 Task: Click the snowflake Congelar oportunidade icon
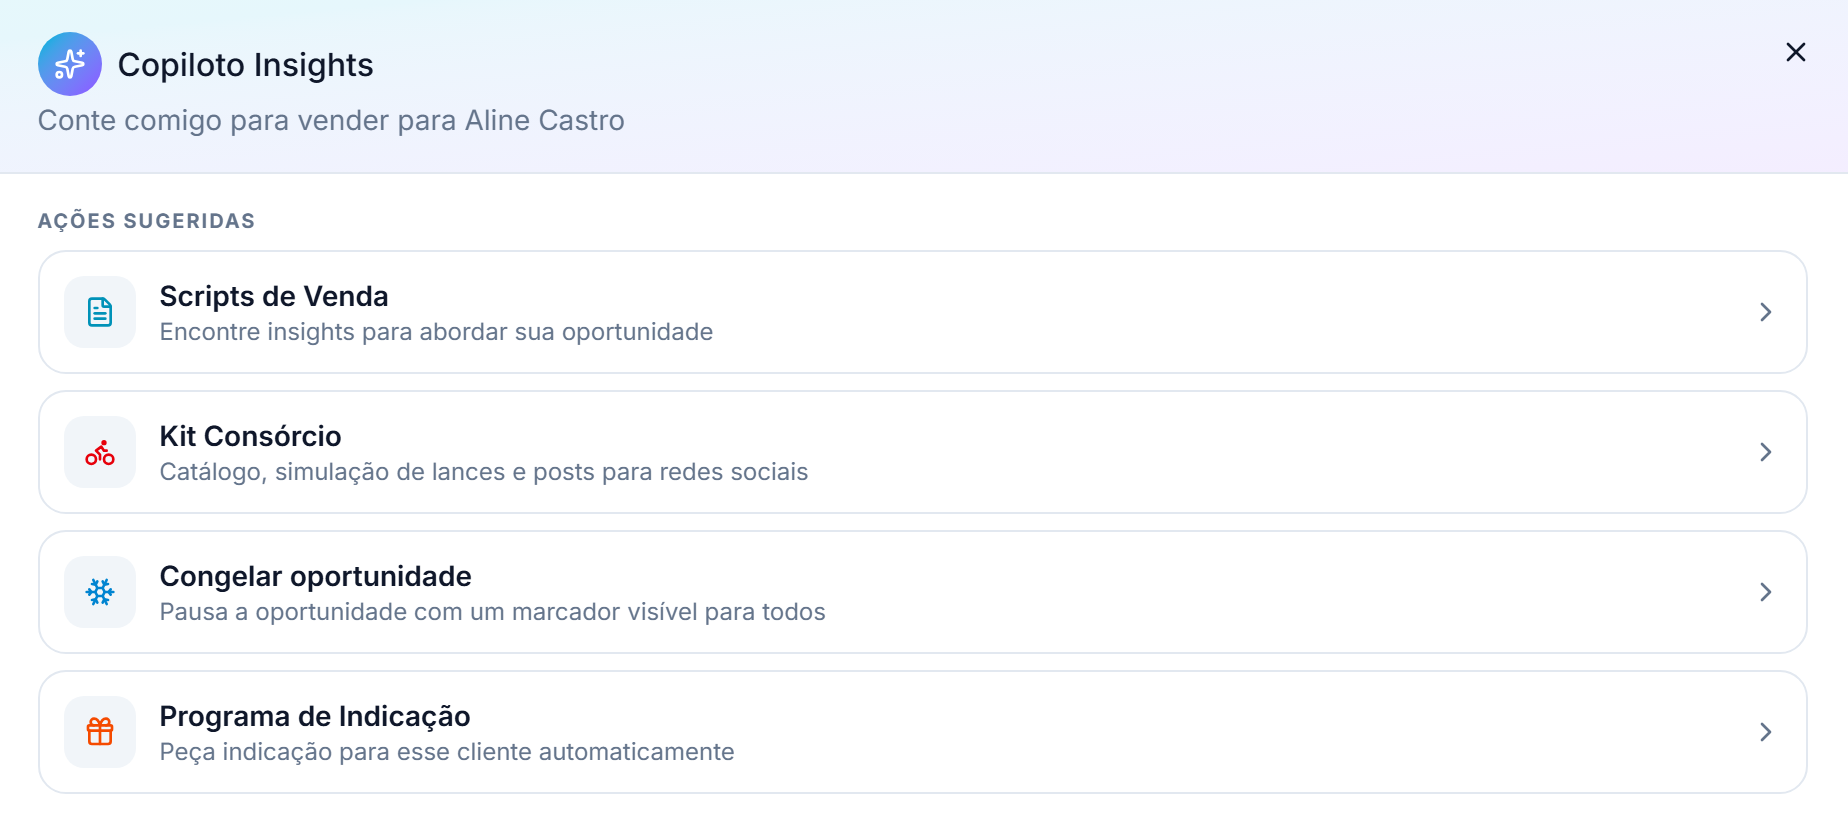(x=100, y=592)
